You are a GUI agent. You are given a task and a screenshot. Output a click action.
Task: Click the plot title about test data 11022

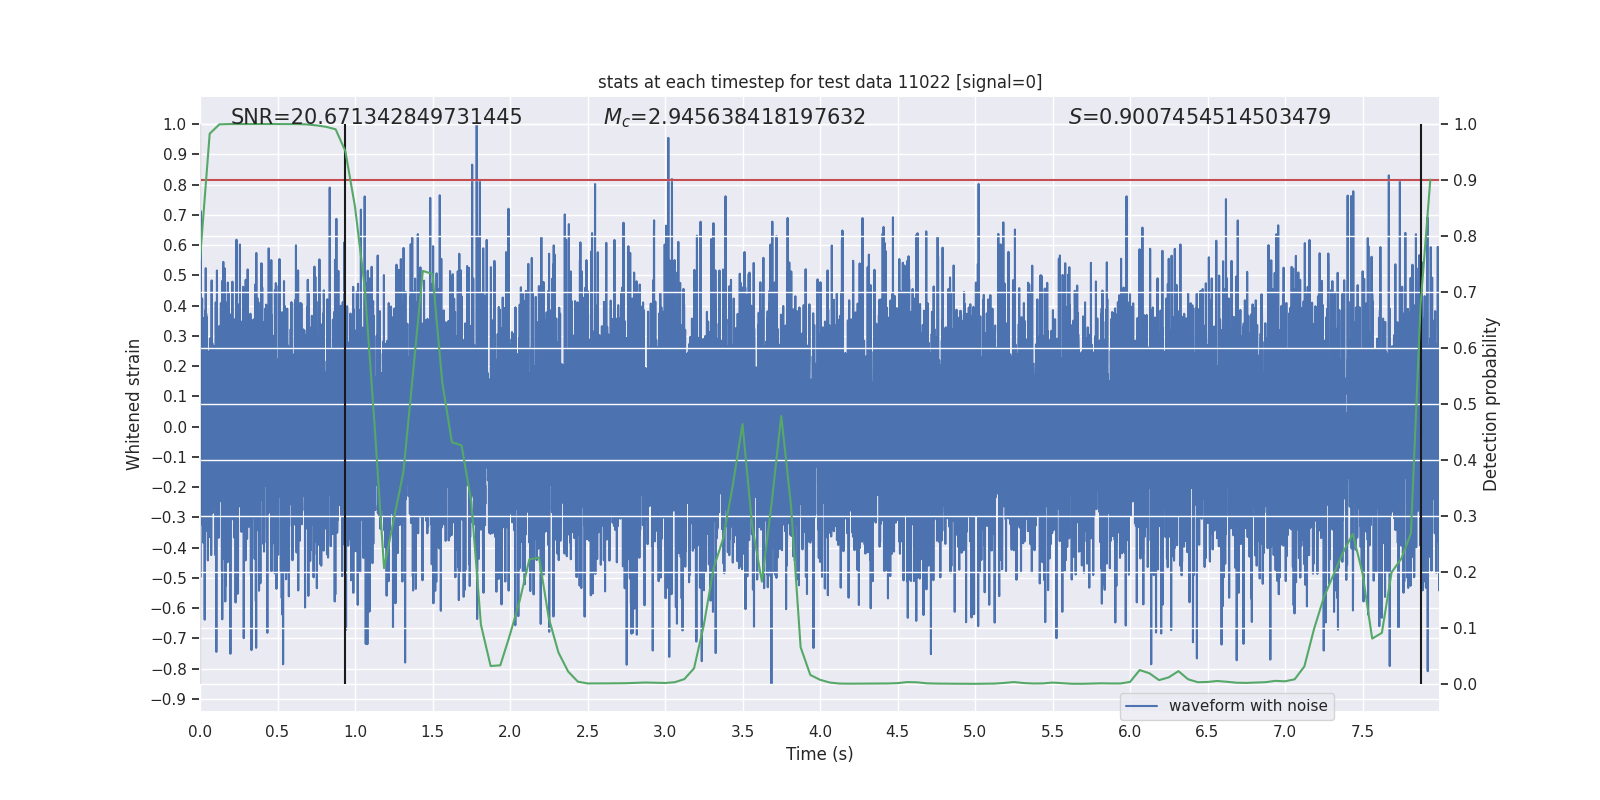pyautogui.click(x=820, y=82)
